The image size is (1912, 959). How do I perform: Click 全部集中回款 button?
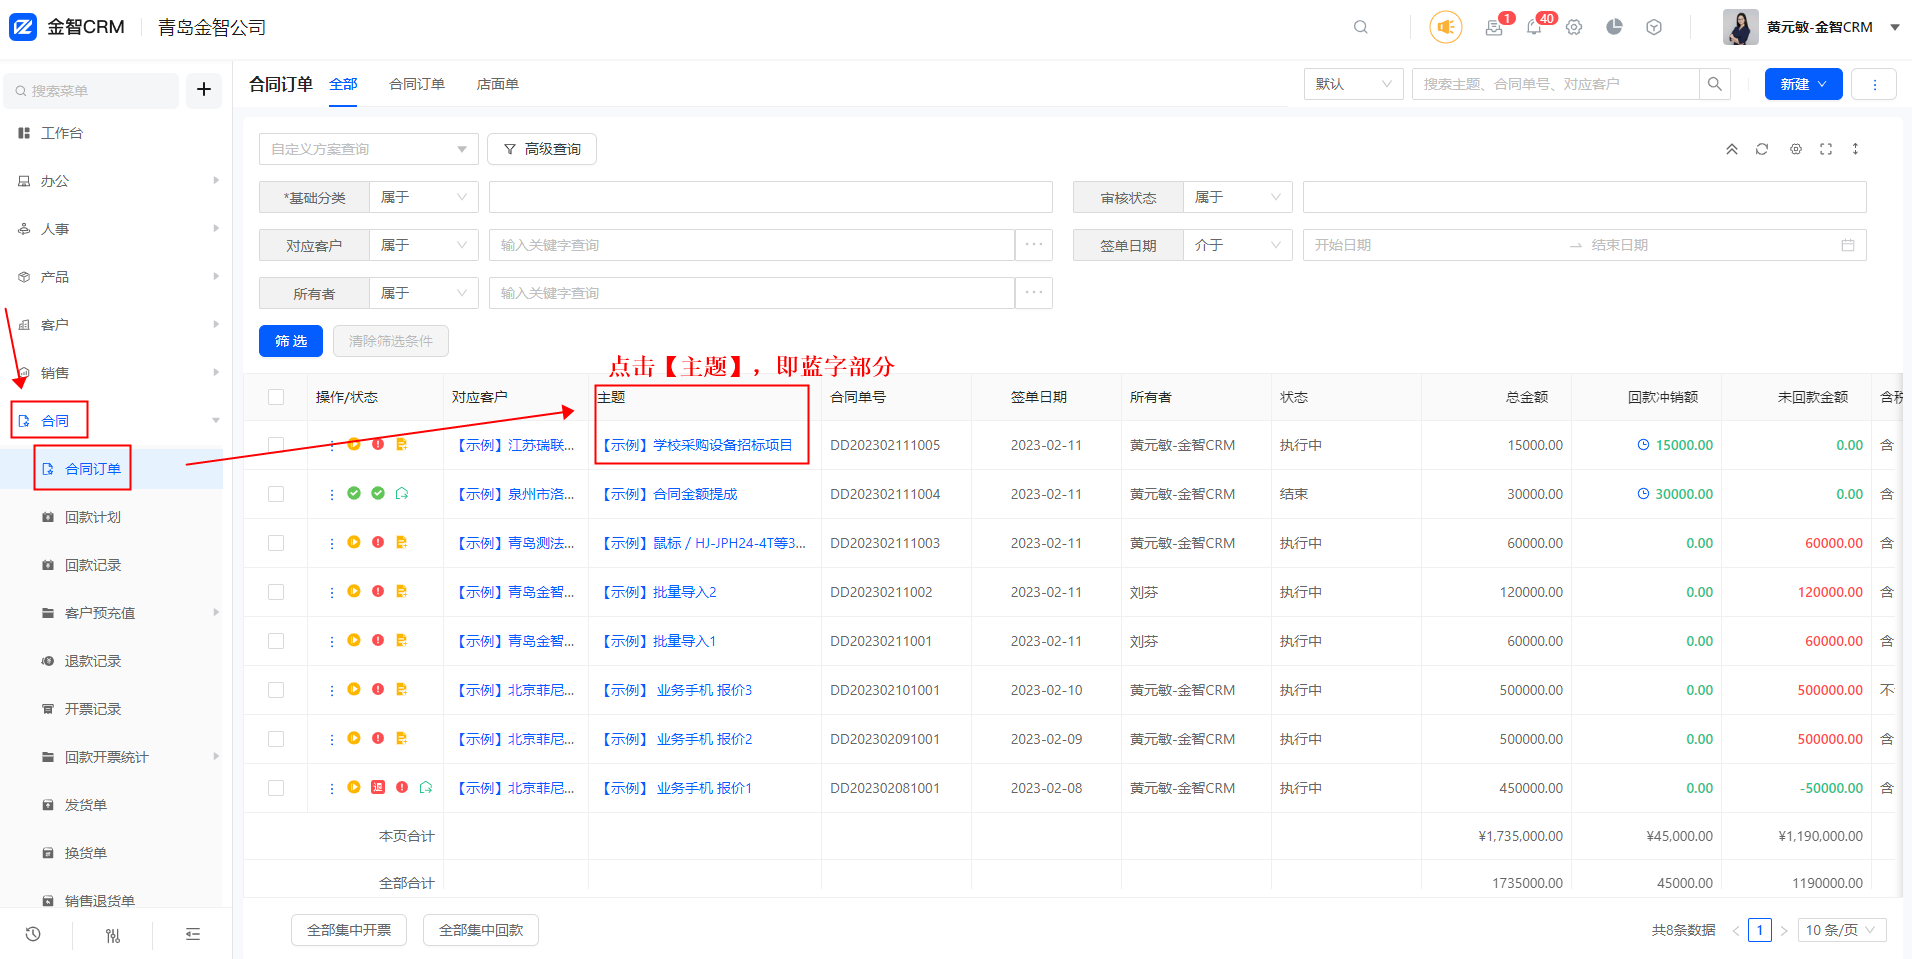[481, 930]
